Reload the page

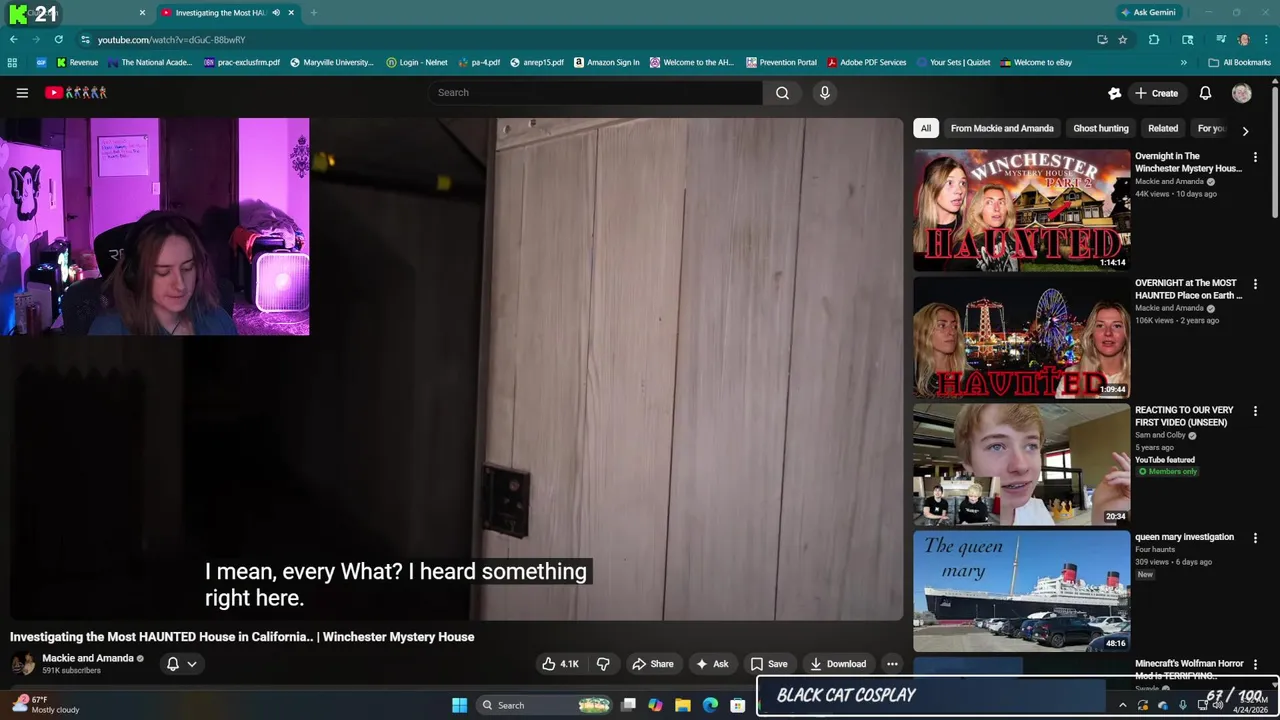[x=58, y=39]
